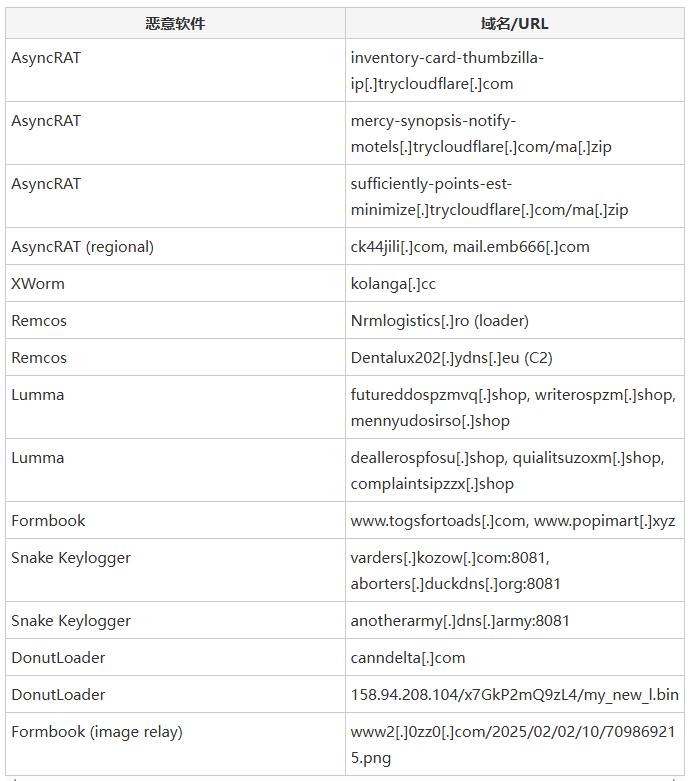Viewport: 691px width, 781px height.
Task: Click the kolanga[.]cc domain cell
Action: point(515,283)
